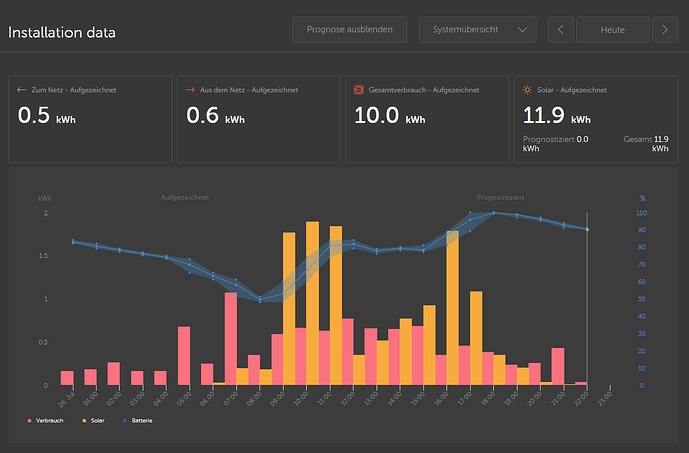
Task: Click the 23:00 time axis label
Action: 605,399
